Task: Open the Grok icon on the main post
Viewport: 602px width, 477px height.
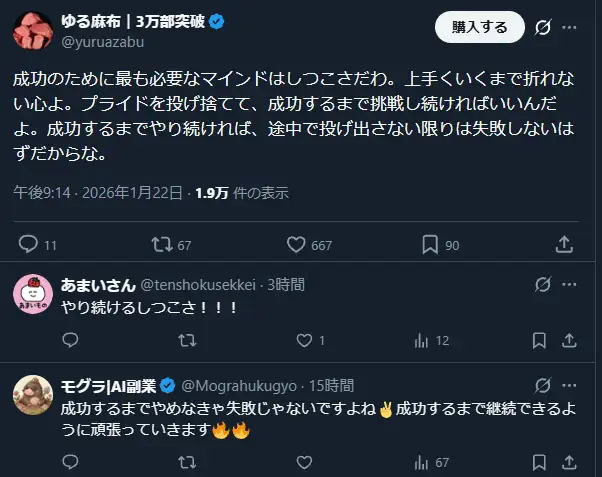Action: (x=543, y=28)
